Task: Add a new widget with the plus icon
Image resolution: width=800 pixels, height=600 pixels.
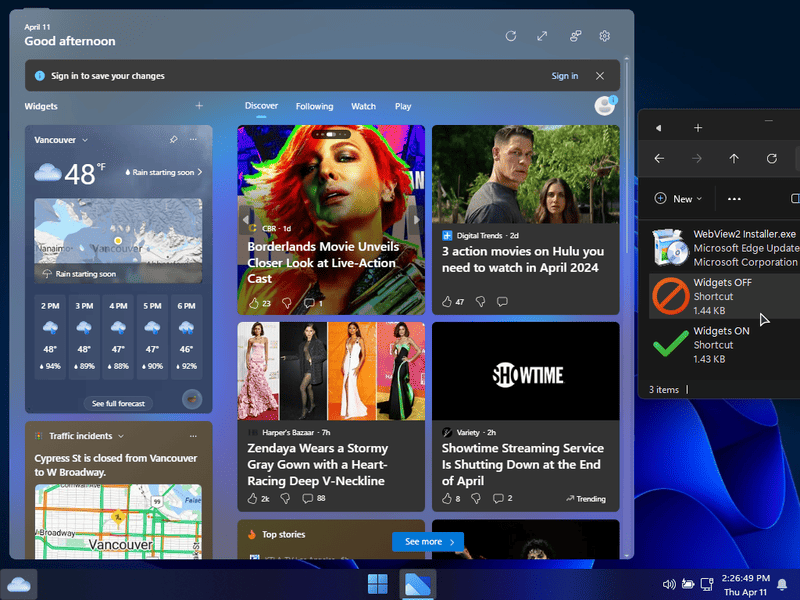Action: pyautogui.click(x=199, y=106)
